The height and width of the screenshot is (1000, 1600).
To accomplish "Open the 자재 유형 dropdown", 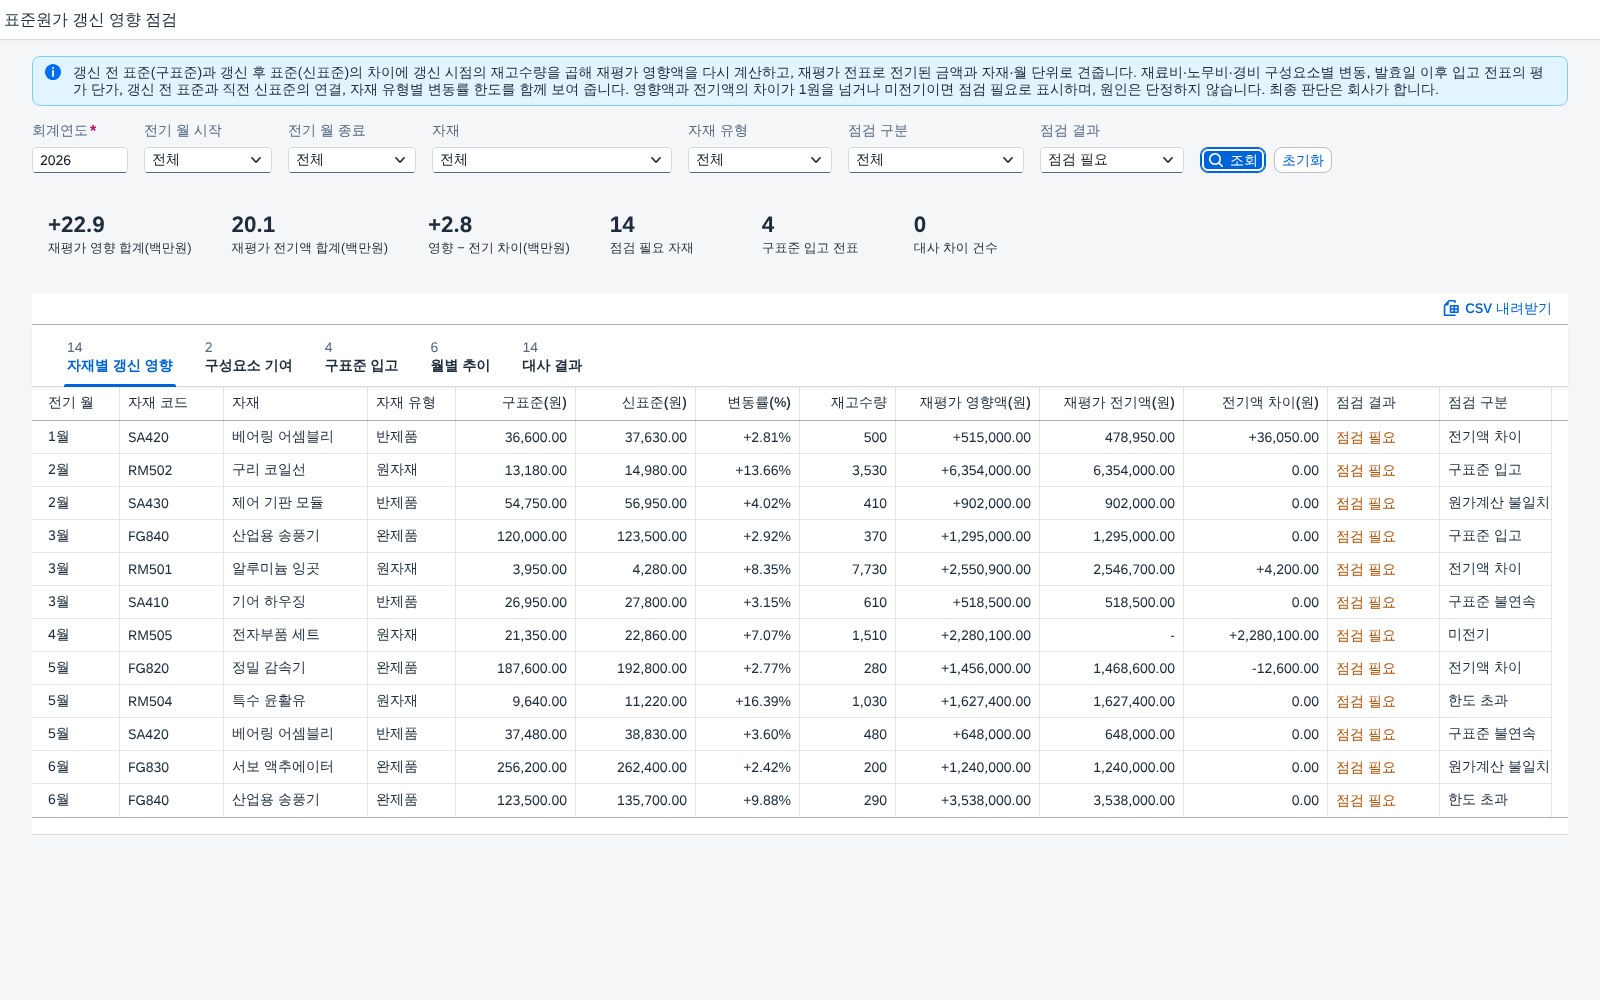I will [760, 160].
